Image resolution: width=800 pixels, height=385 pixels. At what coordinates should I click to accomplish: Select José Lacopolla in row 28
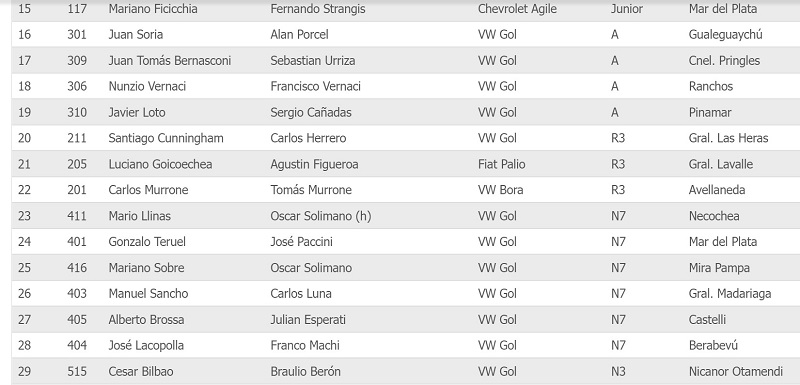[x=146, y=346]
